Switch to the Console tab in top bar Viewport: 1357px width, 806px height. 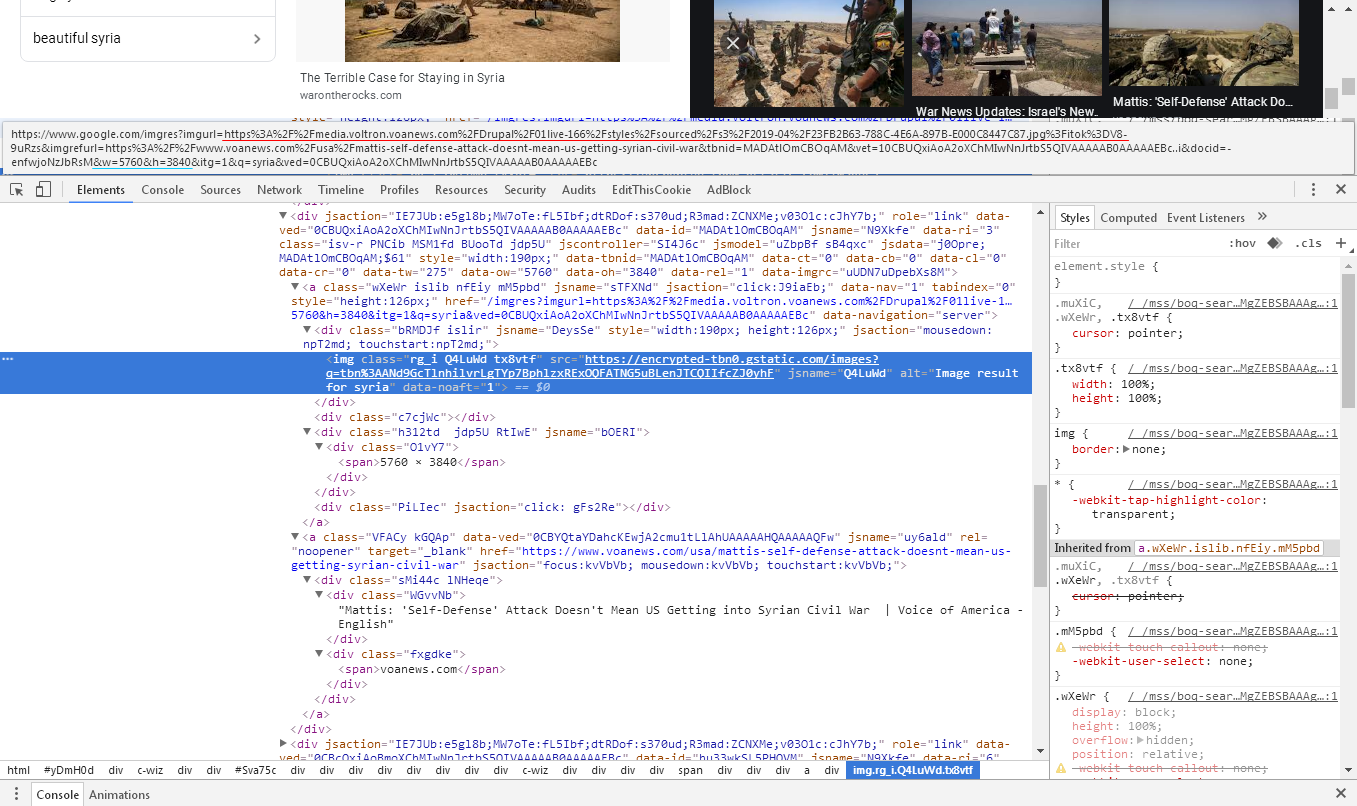tap(162, 190)
